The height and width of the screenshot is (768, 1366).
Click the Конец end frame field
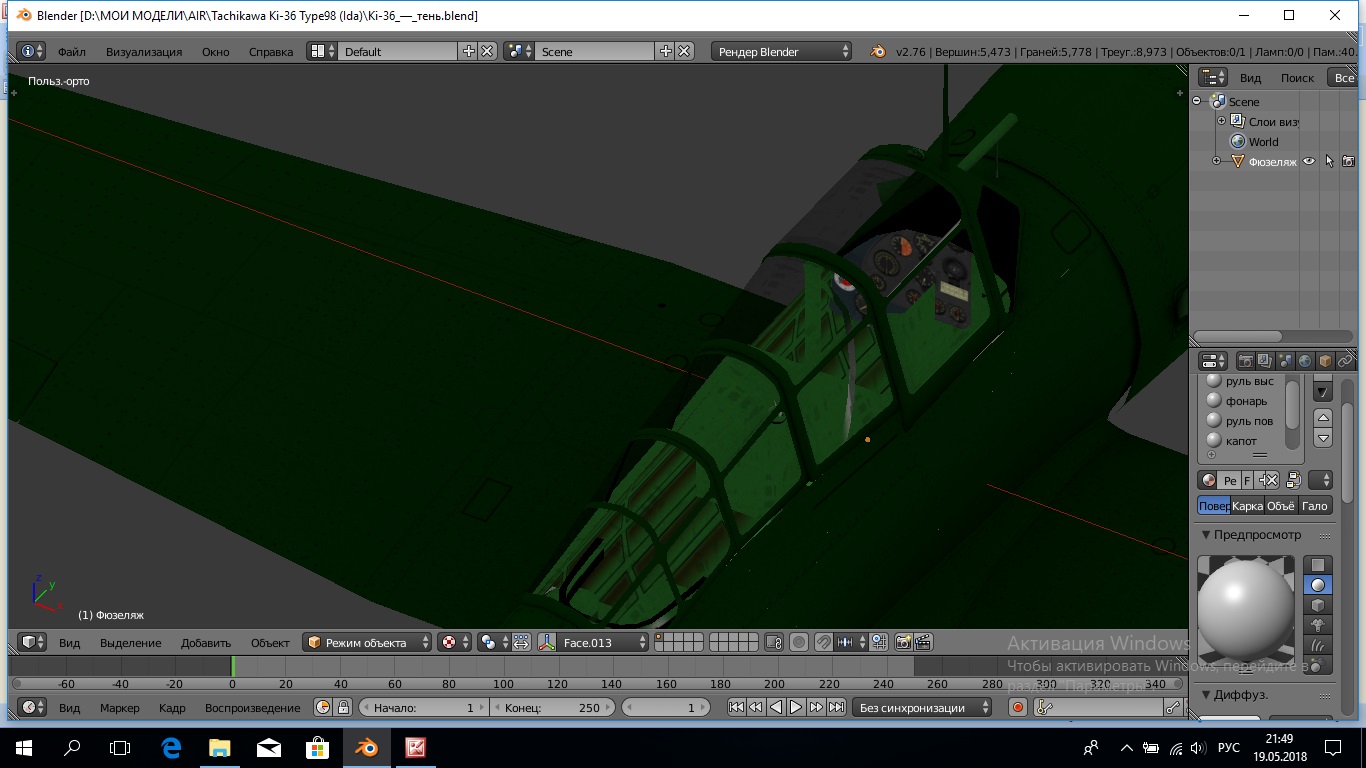552,707
